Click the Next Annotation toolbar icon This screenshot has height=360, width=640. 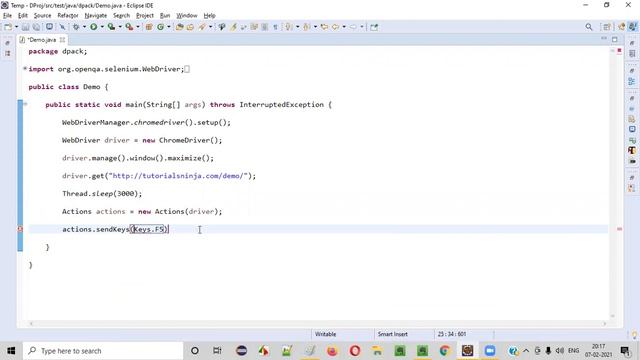[289, 27]
